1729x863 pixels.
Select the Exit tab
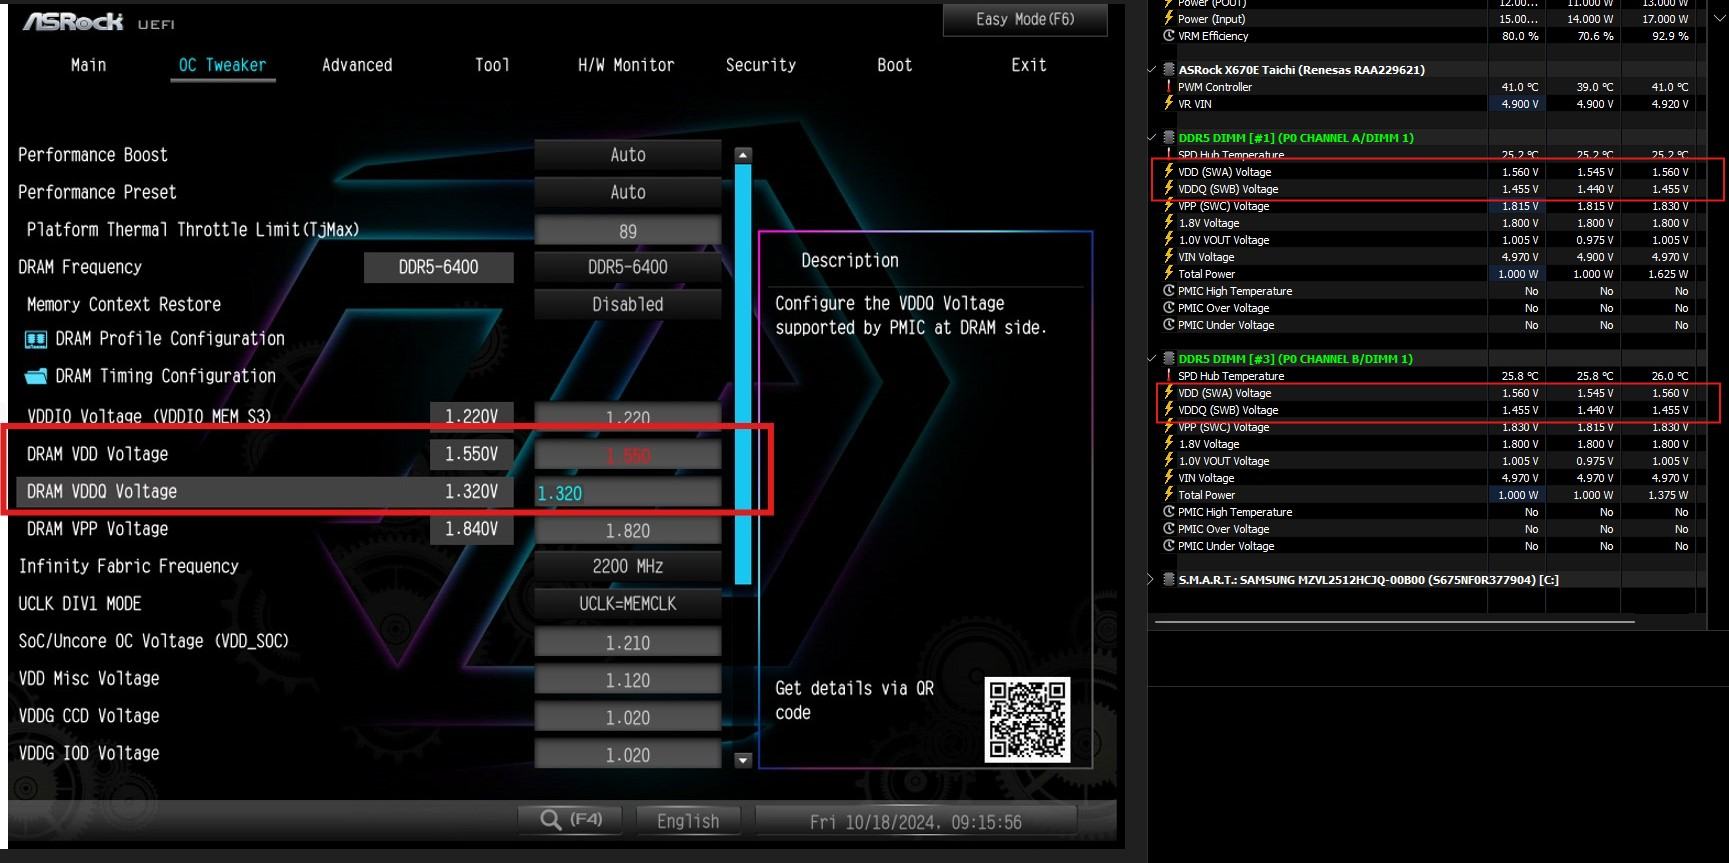click(x=1029, y=65)
